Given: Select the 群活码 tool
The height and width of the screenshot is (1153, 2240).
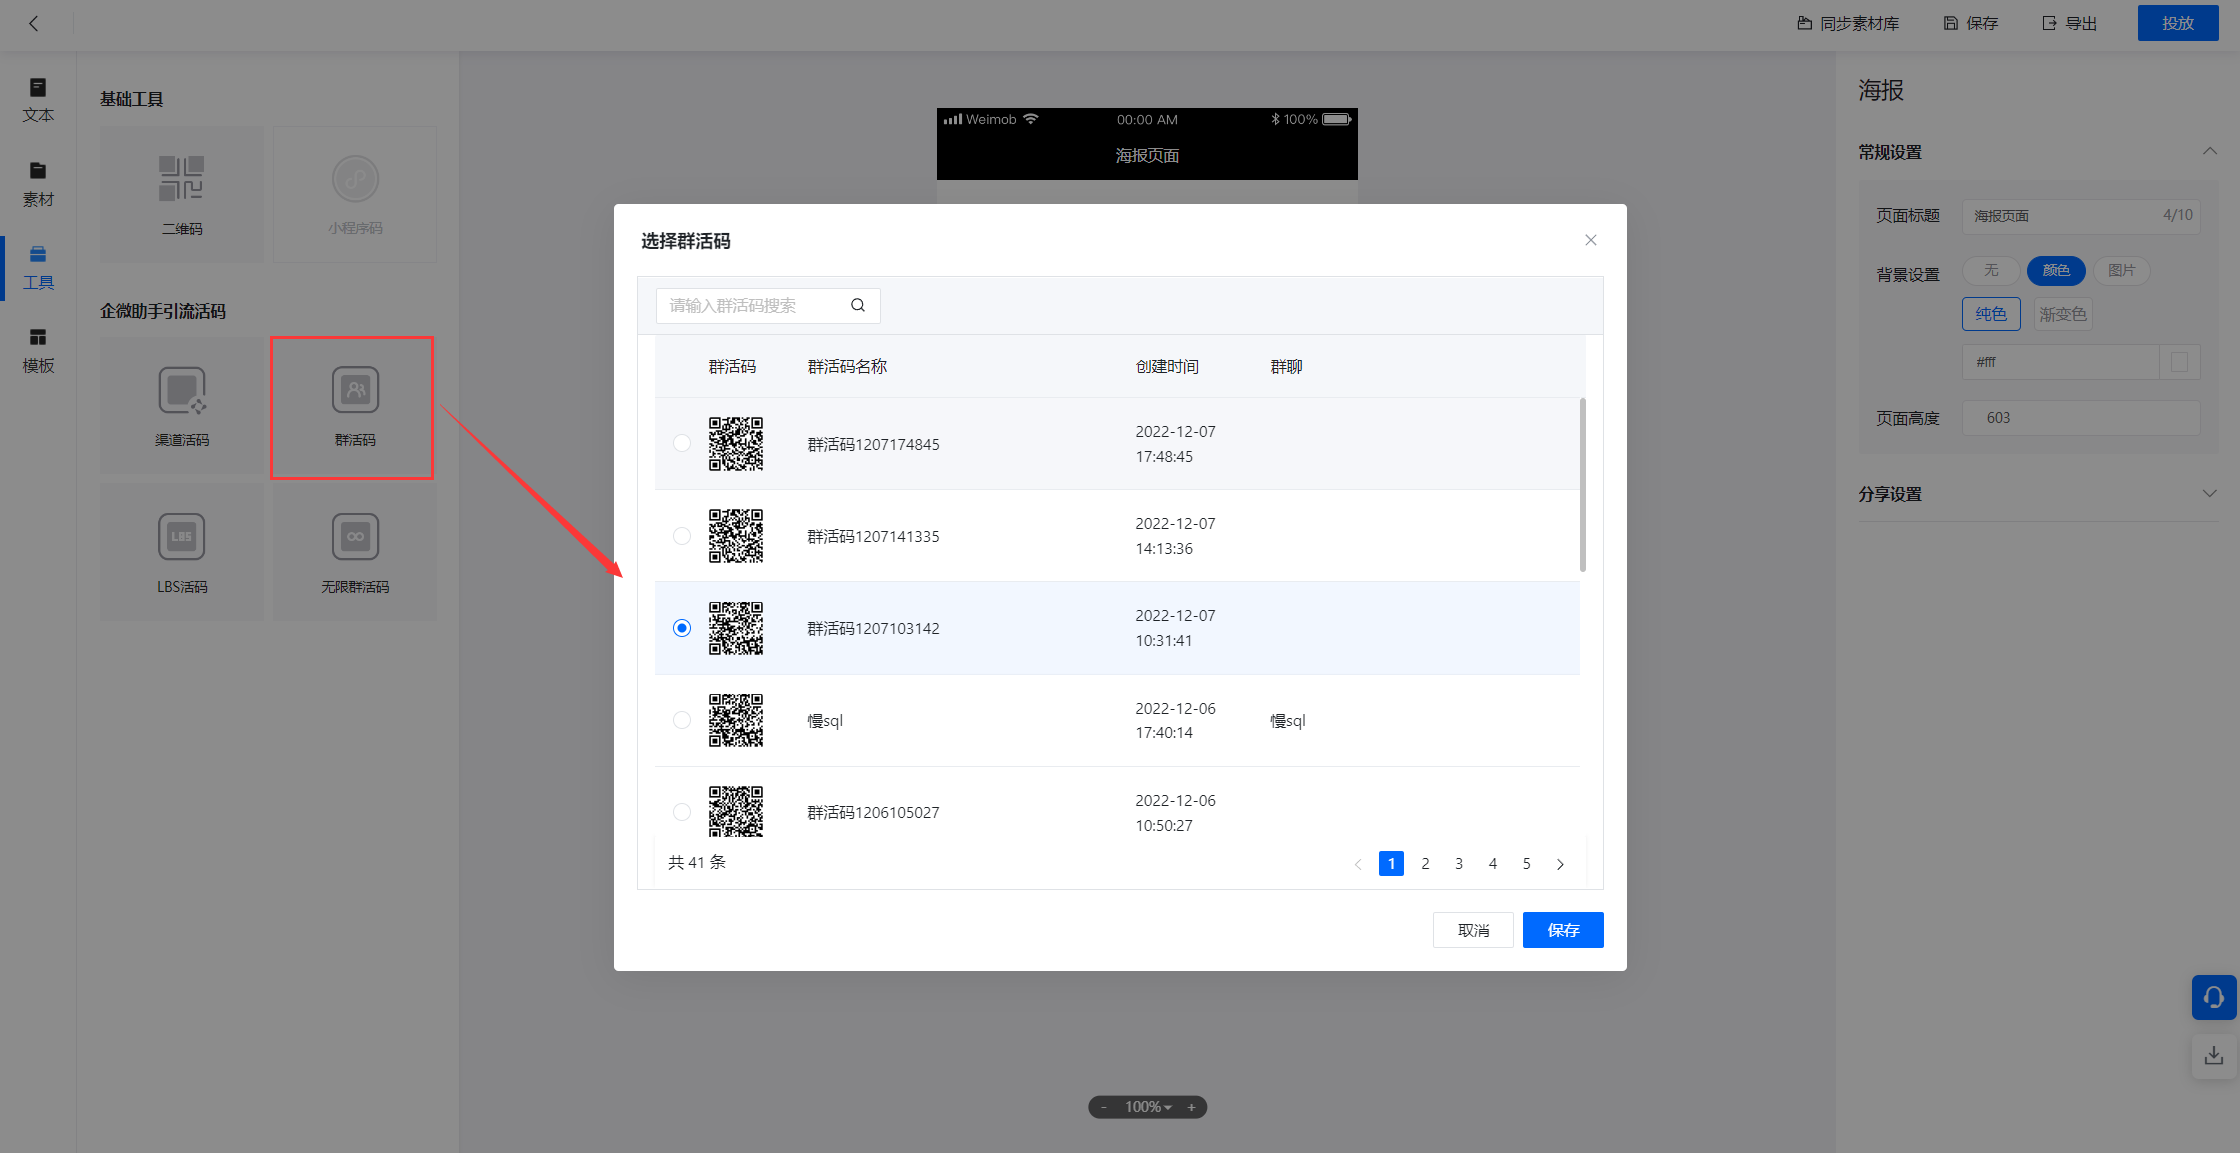Looking at the screenshot, I should click(x=355, y=406).
